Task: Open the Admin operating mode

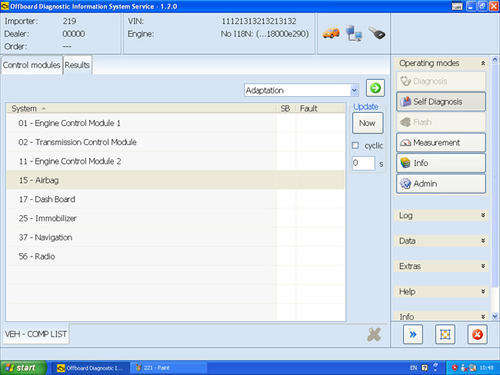Action: (441, 184)
